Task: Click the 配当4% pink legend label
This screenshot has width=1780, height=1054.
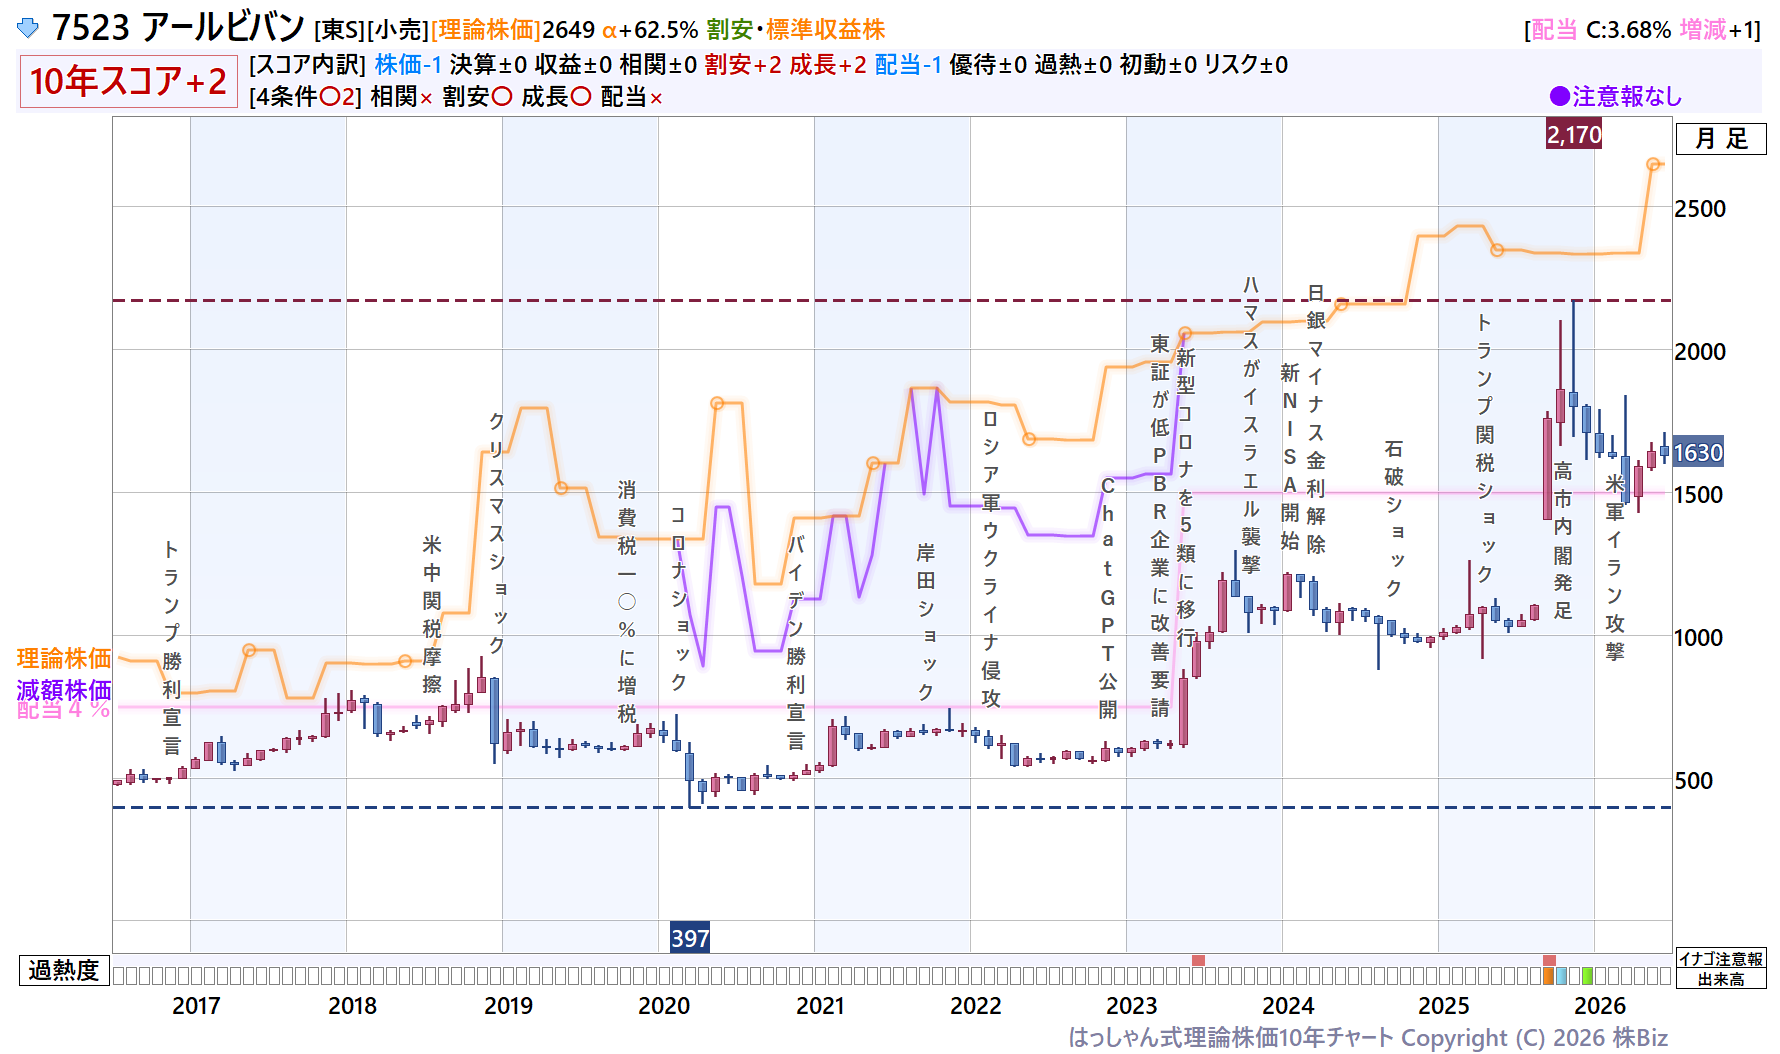Action: pyautogui.click(x=64, y=709)
